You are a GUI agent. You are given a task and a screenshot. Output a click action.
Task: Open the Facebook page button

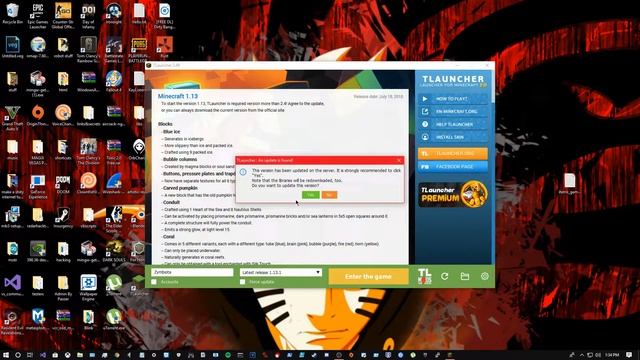tap(453, 167)
